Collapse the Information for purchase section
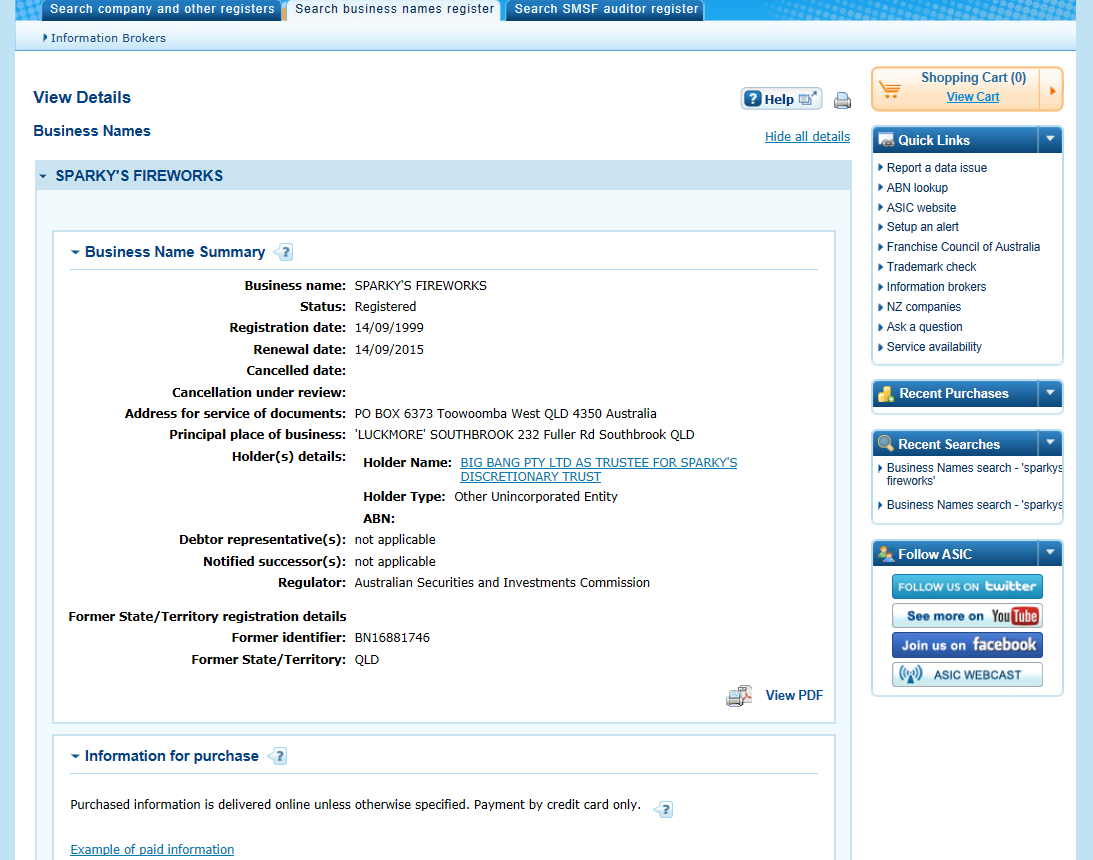The width and height of the screenshot is (1093, 860). click(x=75, y=756)
